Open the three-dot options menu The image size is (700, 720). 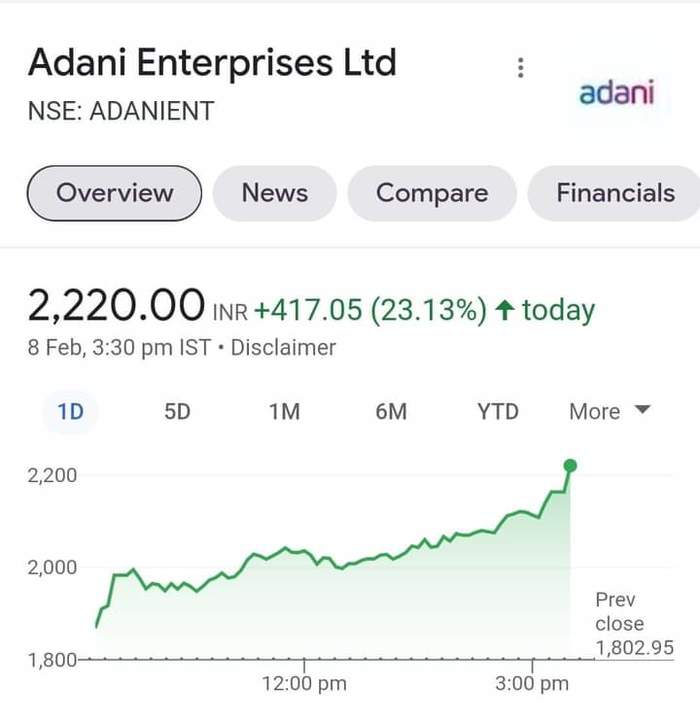520,68
